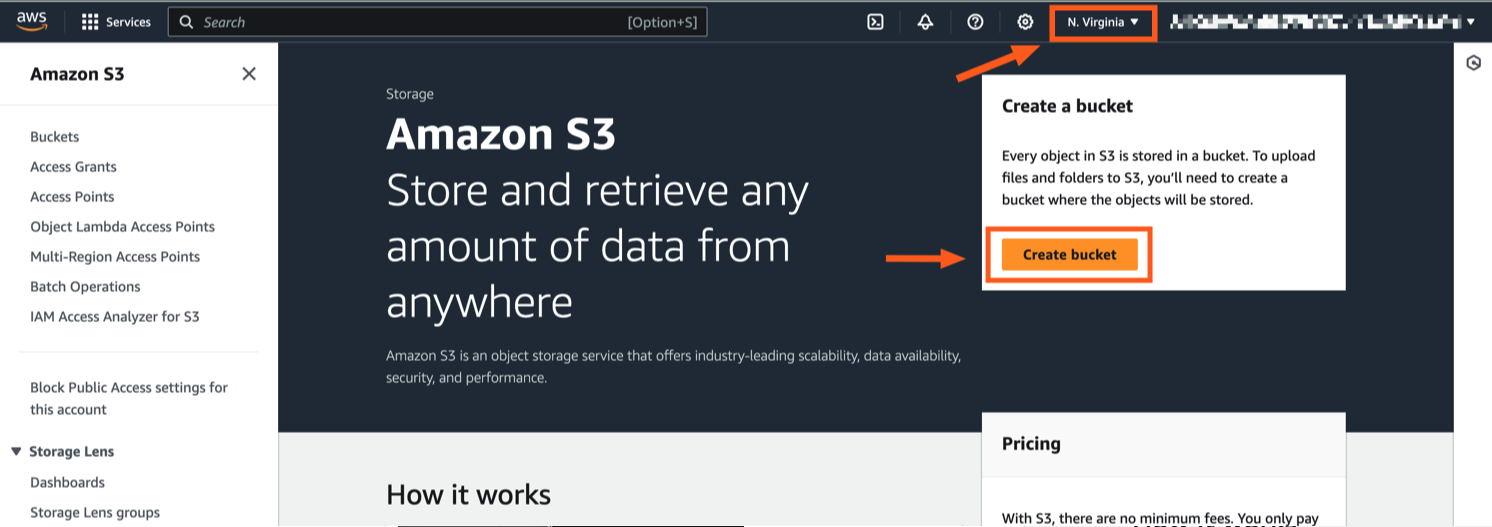
Task: Select Object Lambda Access Points
Action: [x=122, y=227]
